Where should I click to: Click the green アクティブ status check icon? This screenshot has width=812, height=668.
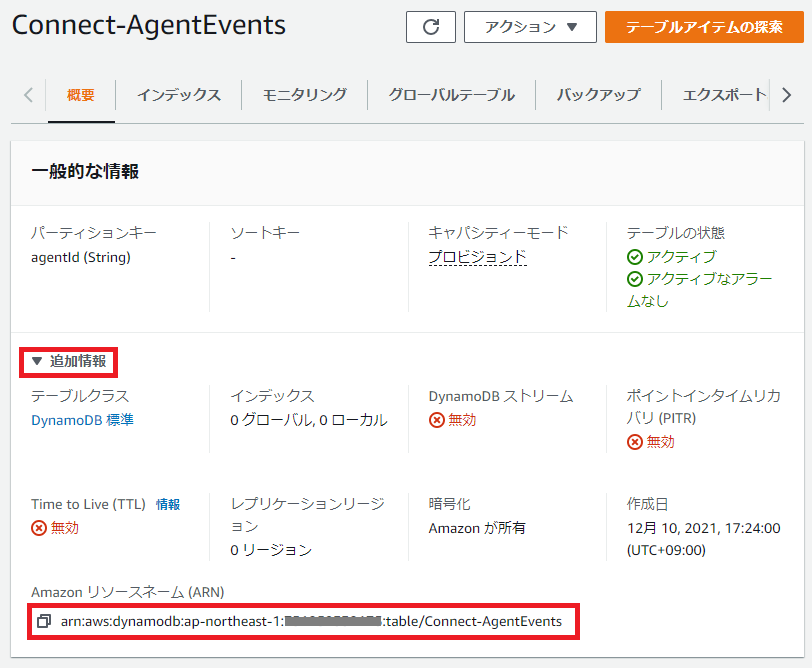click(635, 257)
